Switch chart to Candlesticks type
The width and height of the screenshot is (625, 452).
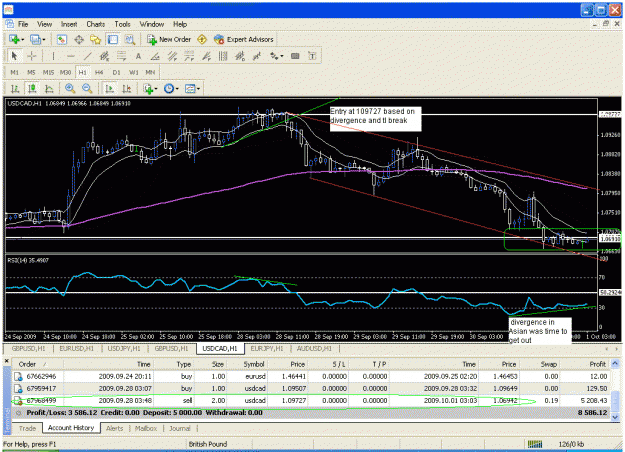tap(32, 88)
